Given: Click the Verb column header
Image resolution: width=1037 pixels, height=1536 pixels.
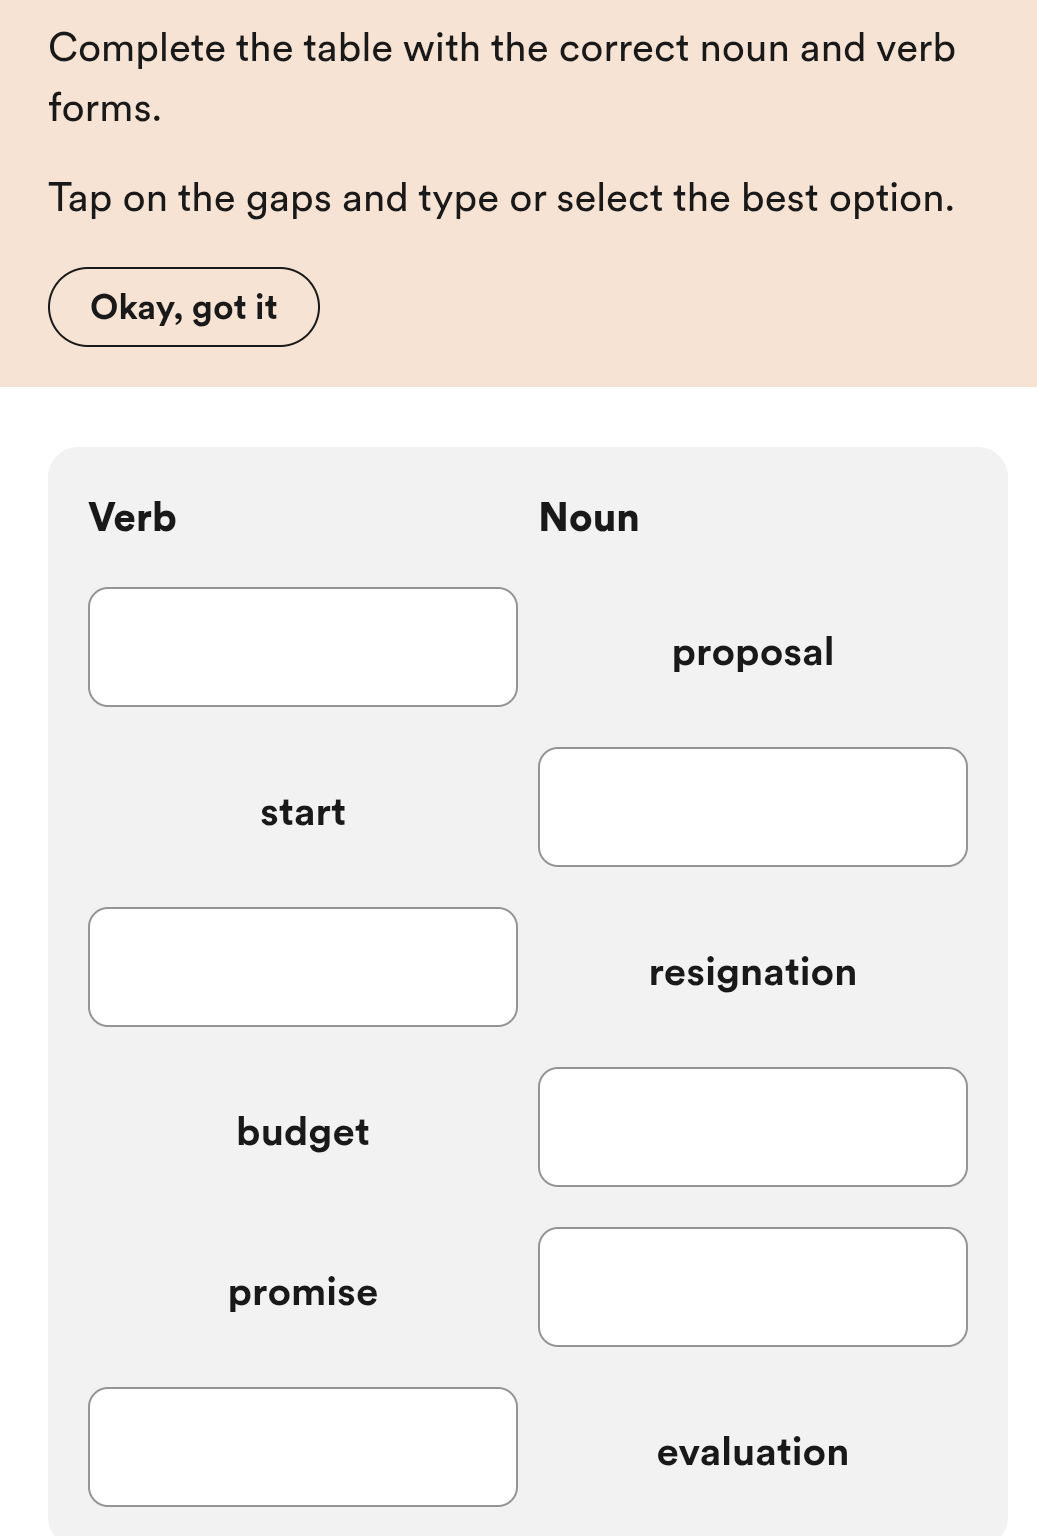Looking at the screenshot, I should coord(133,517).
